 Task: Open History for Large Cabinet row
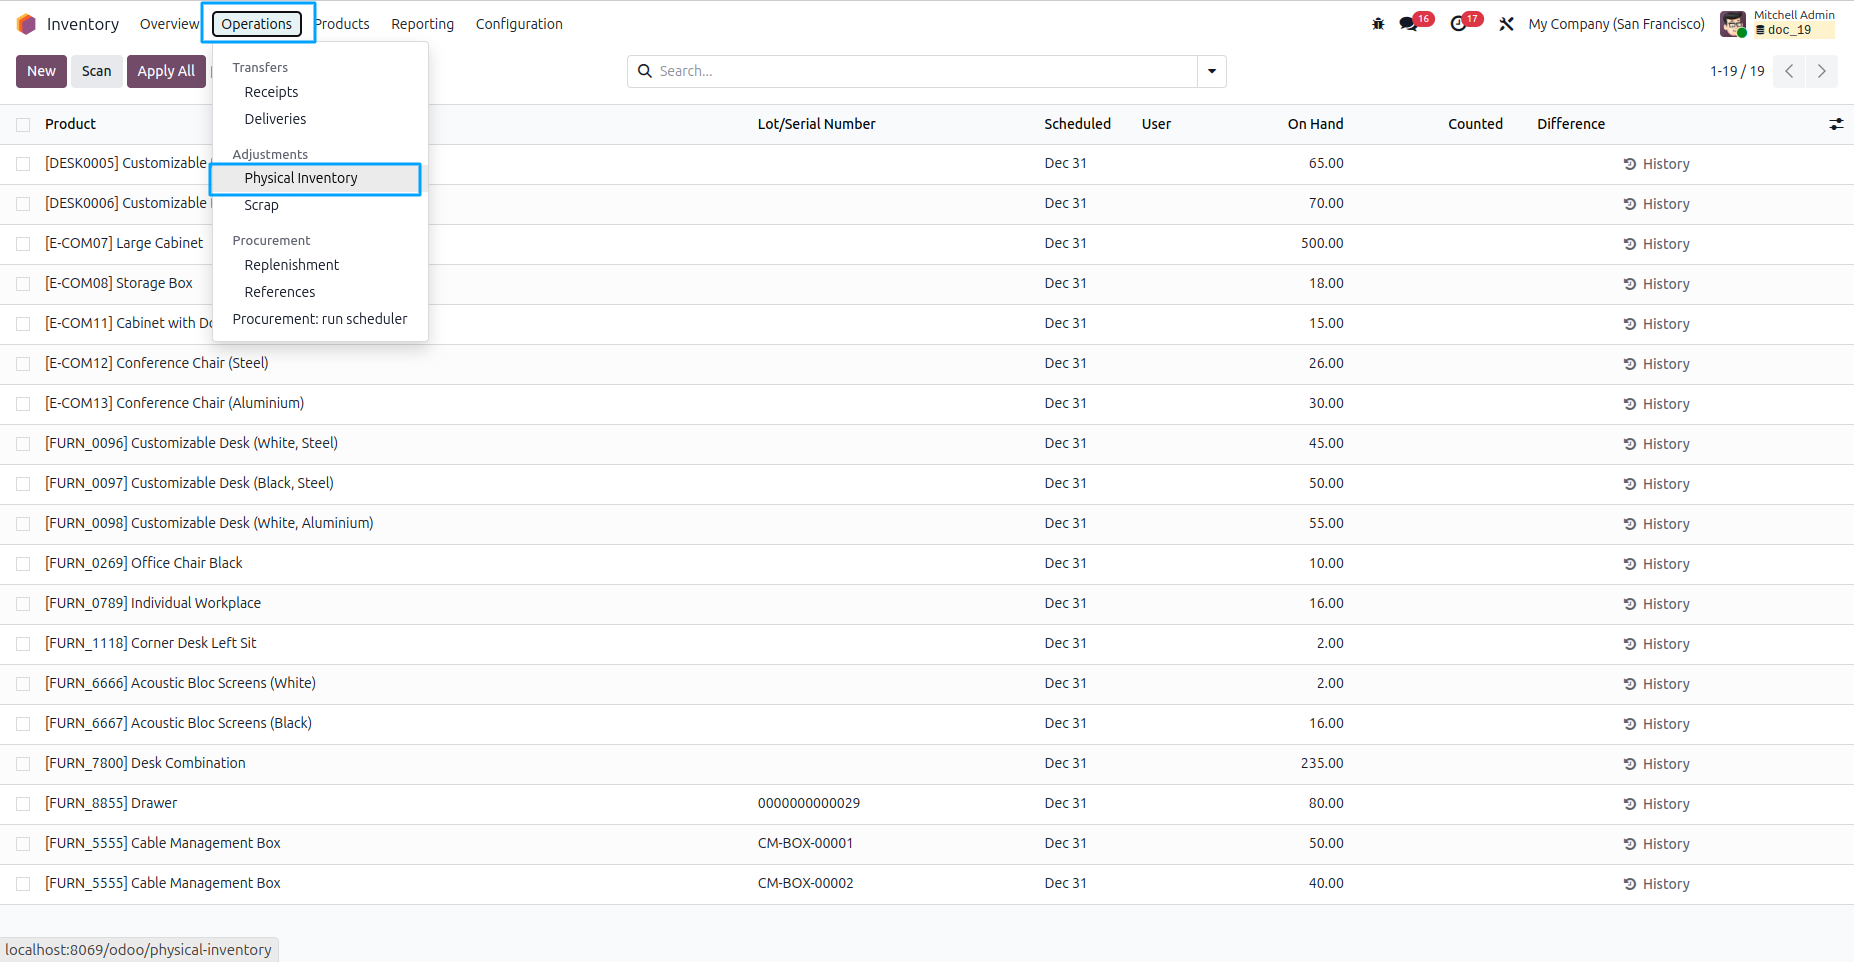click(1656, 244)
